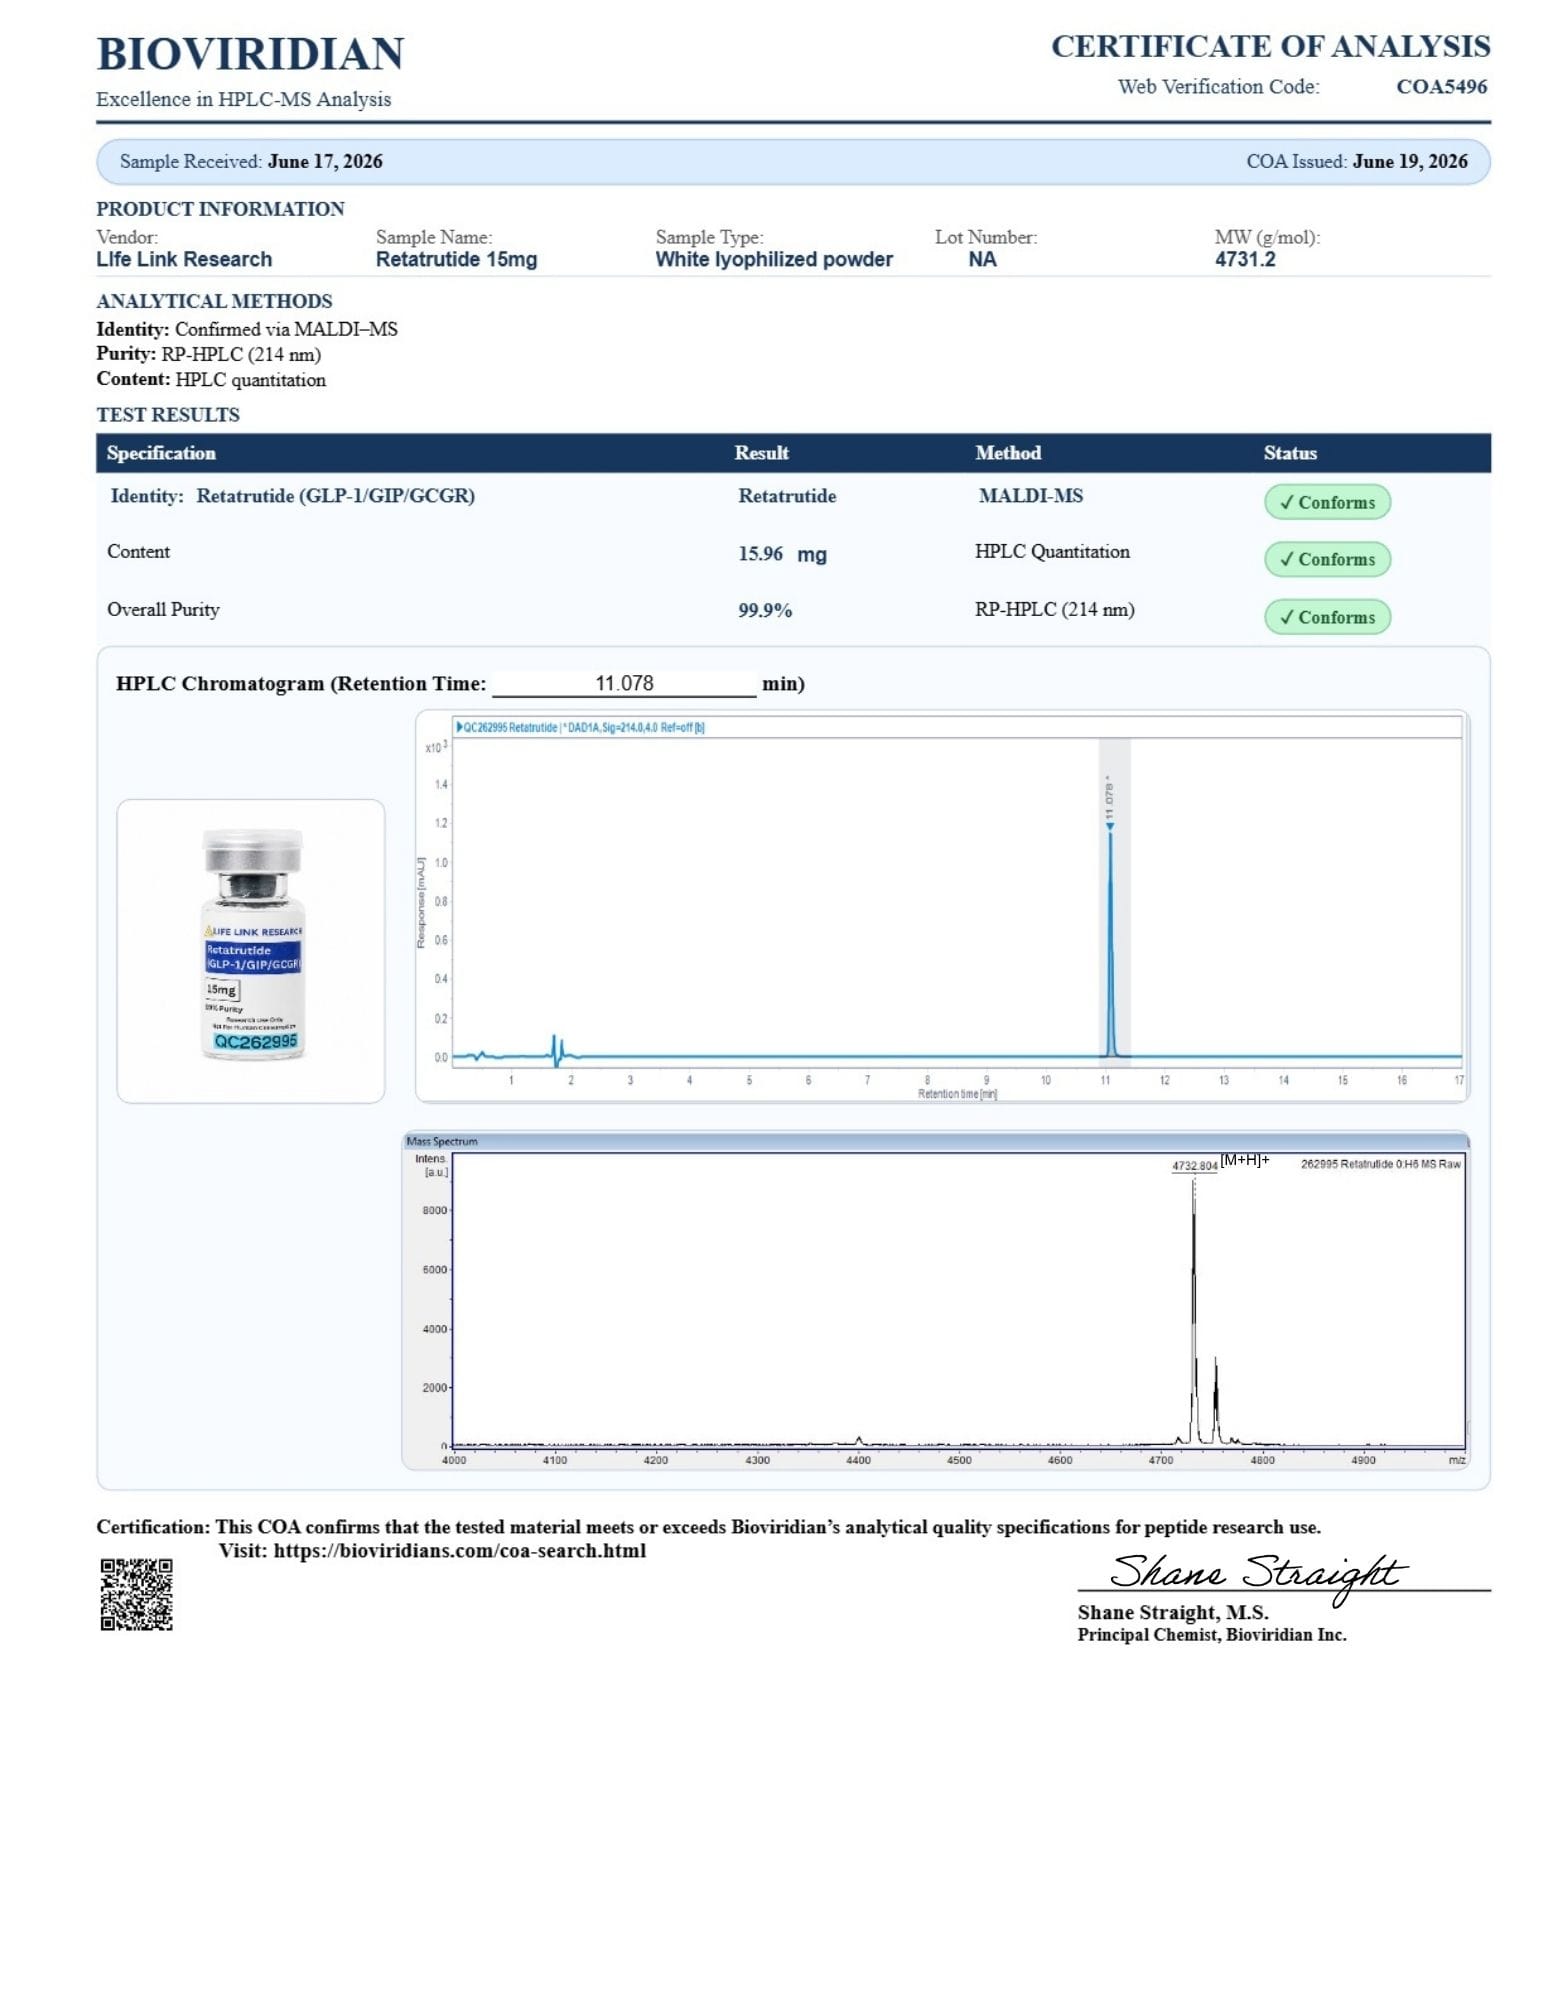Screen dimensions: 1545x1999
Task: Click the Mass Spectrum panel title
Action: 442,1142
